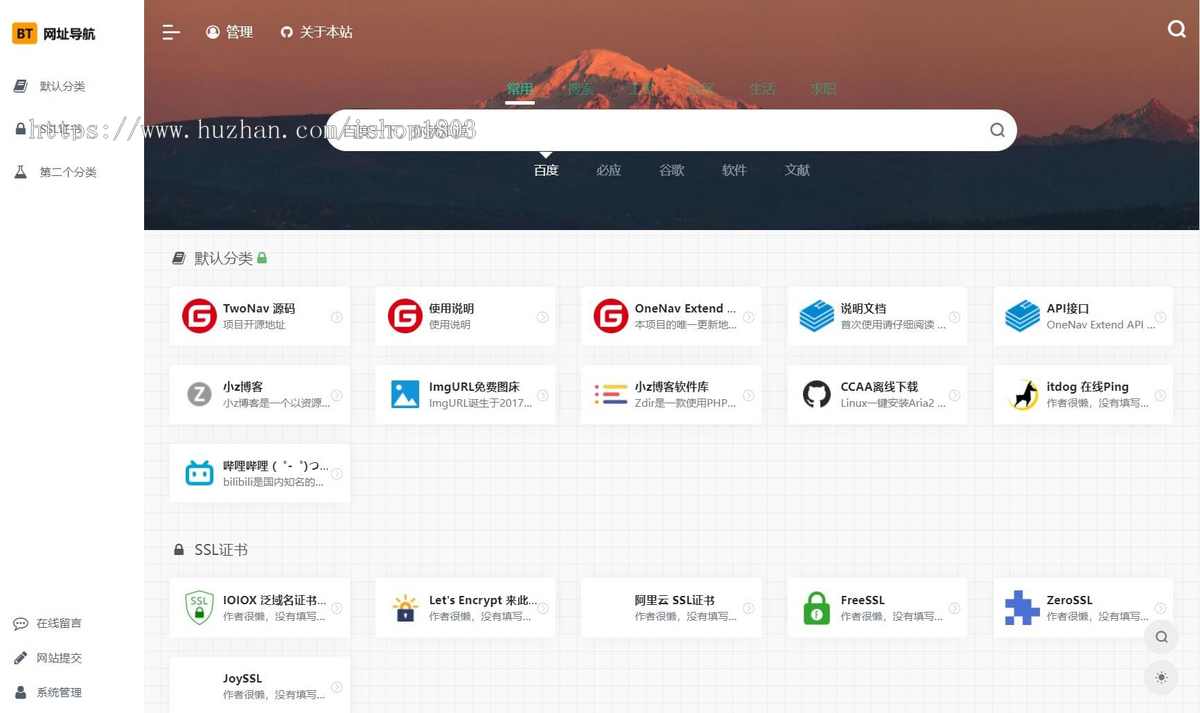Choose the 谷歌 search engine
Screen dimensions: 1200x713
pos(672,170)
